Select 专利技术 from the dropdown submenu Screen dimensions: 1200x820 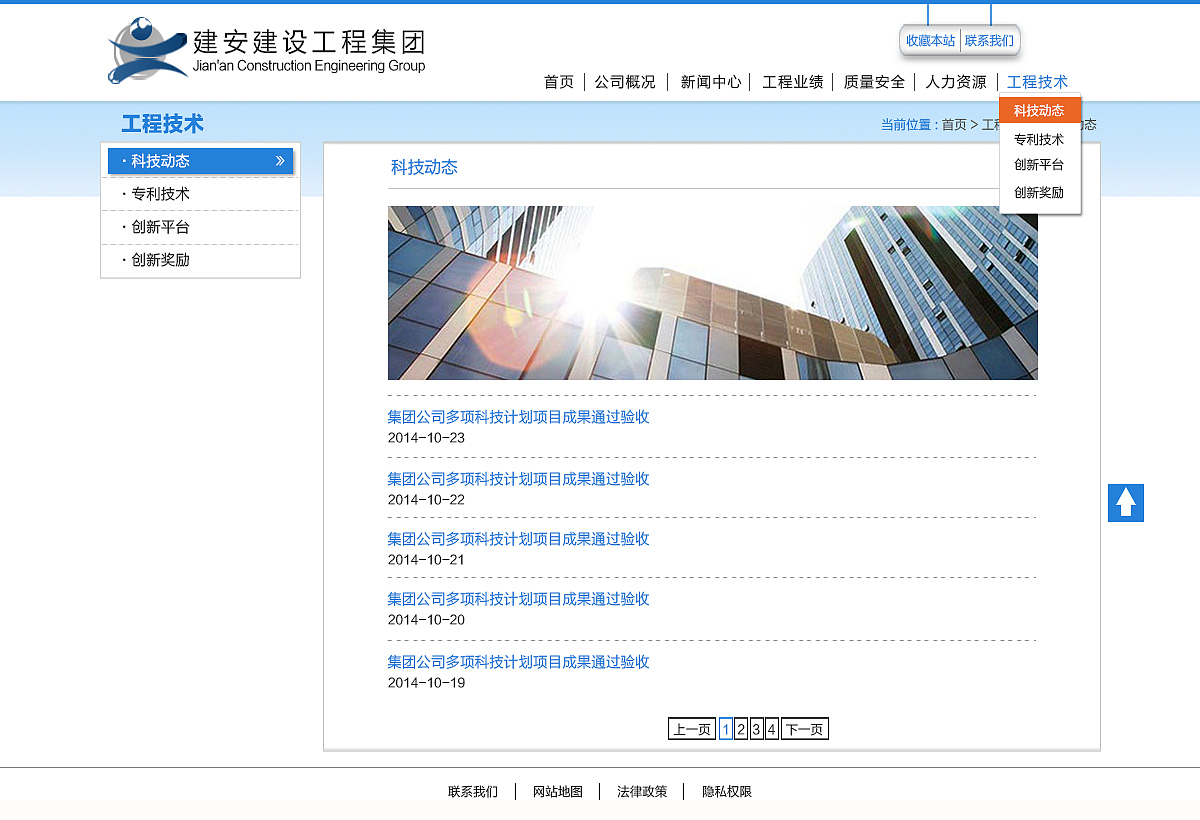[x=1040, y=140]
